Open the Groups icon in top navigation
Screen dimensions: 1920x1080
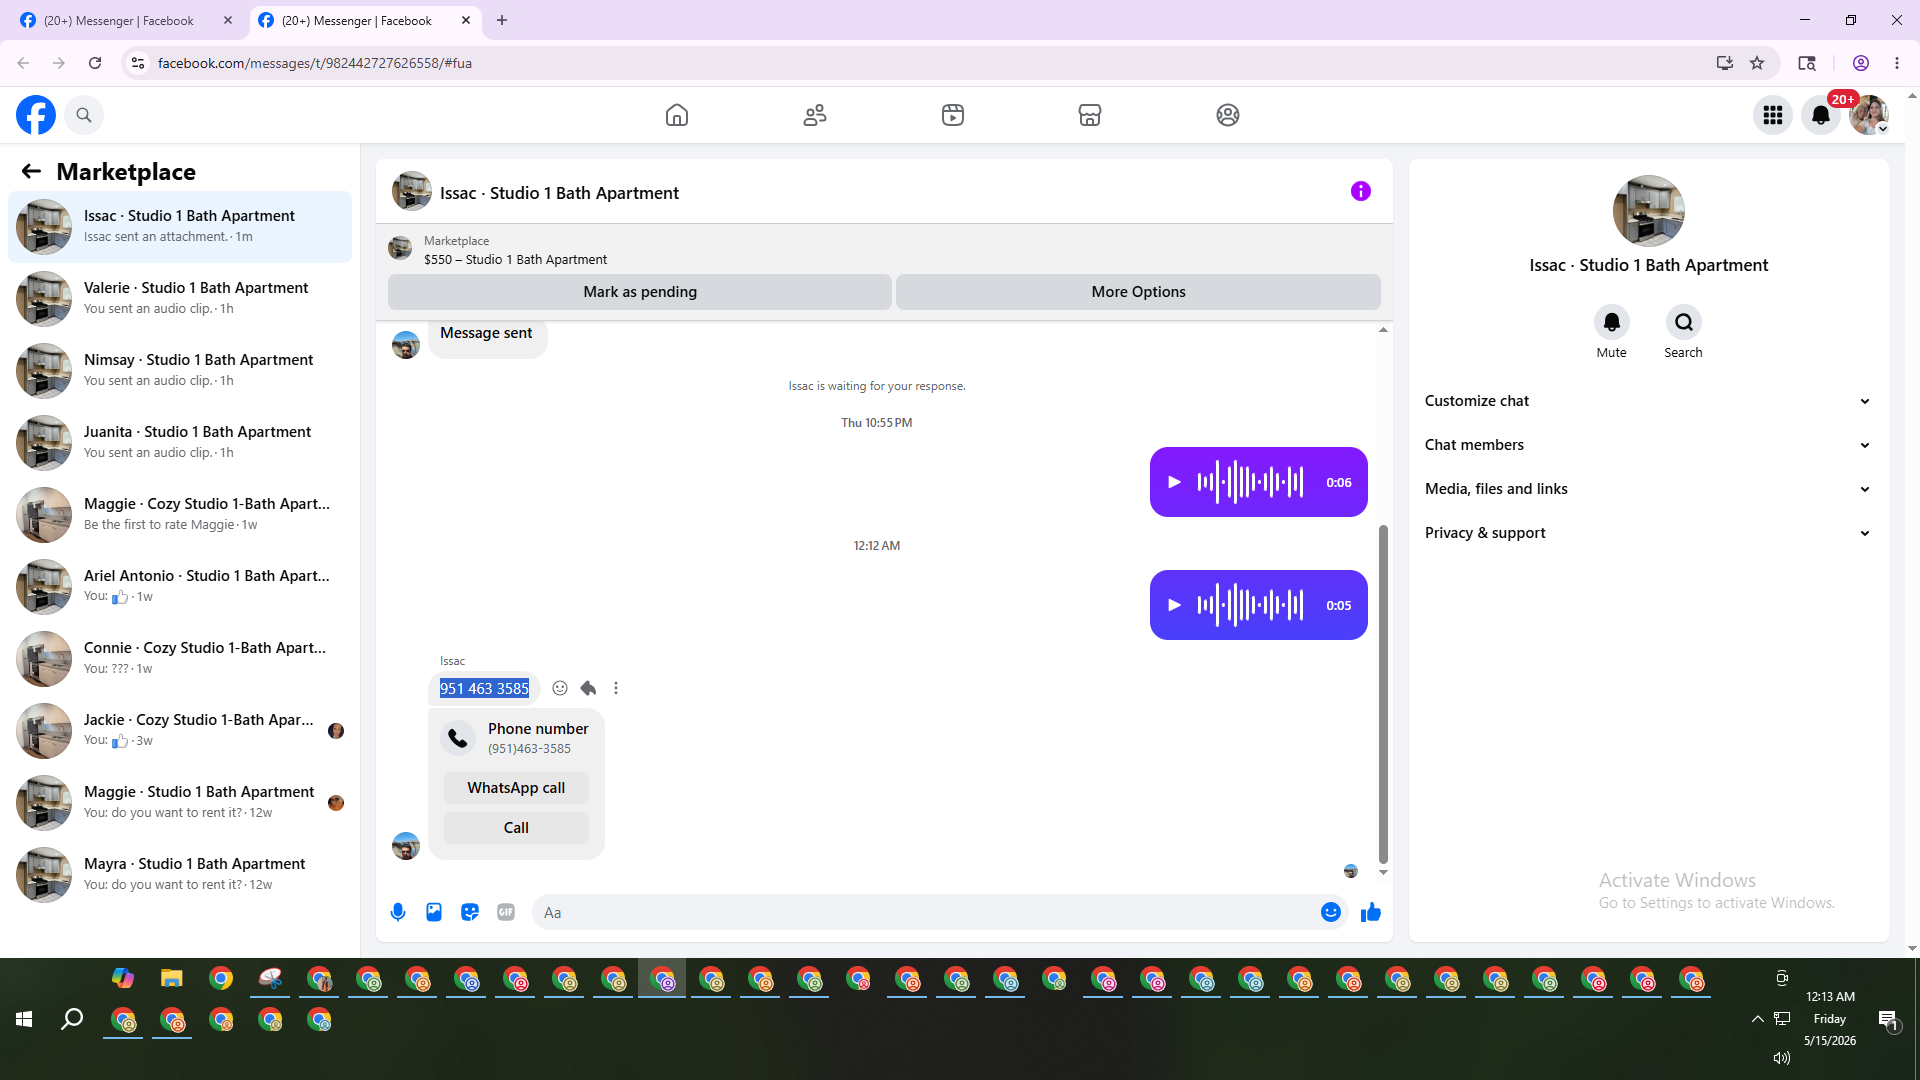tap(1228, 115)
